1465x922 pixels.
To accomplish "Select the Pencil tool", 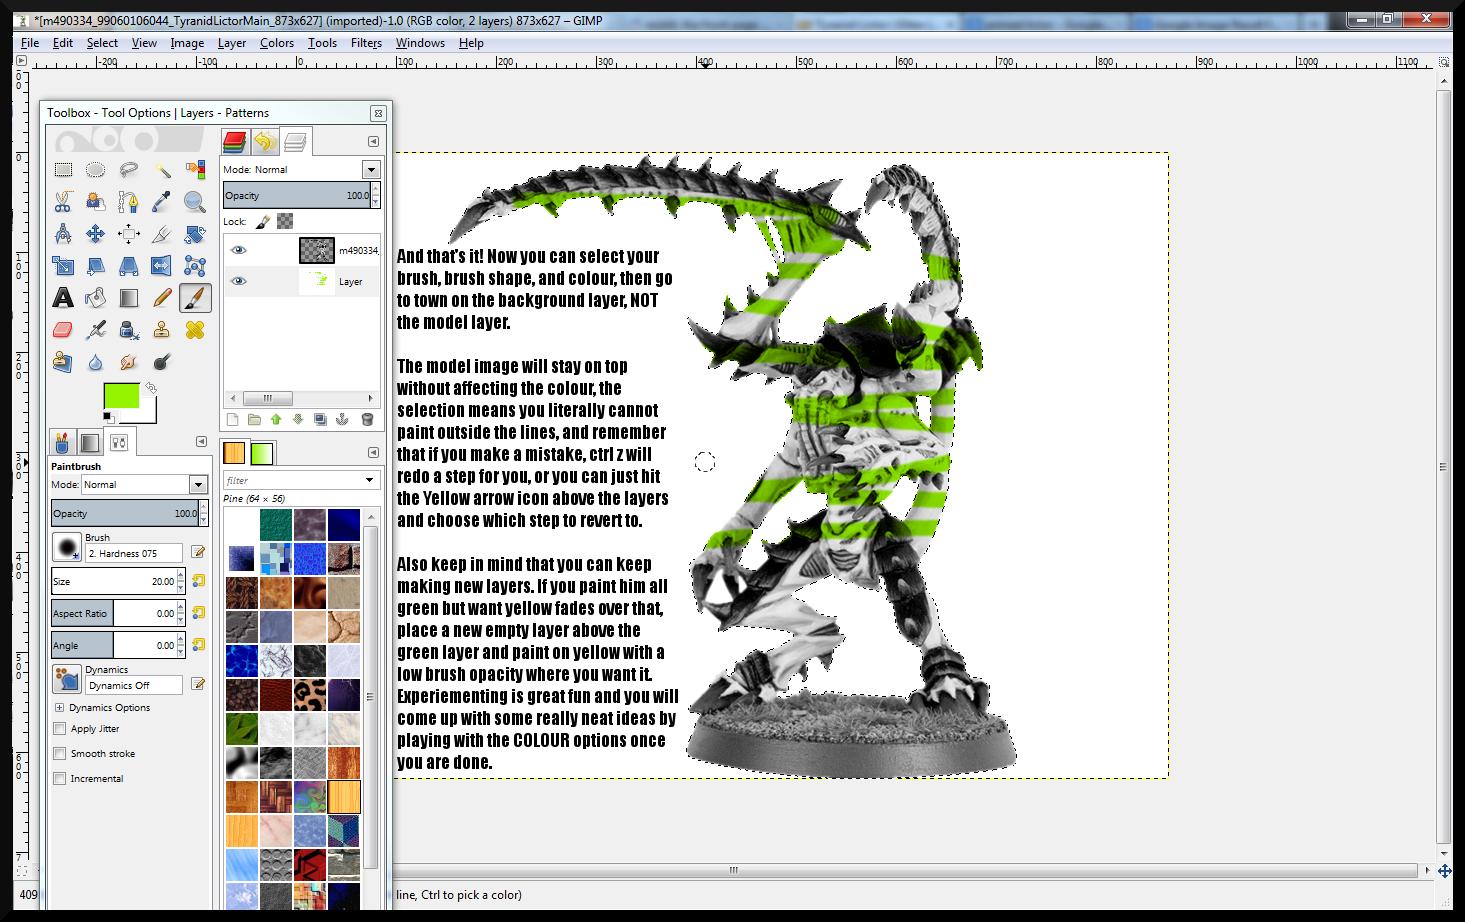I will 161,298.
